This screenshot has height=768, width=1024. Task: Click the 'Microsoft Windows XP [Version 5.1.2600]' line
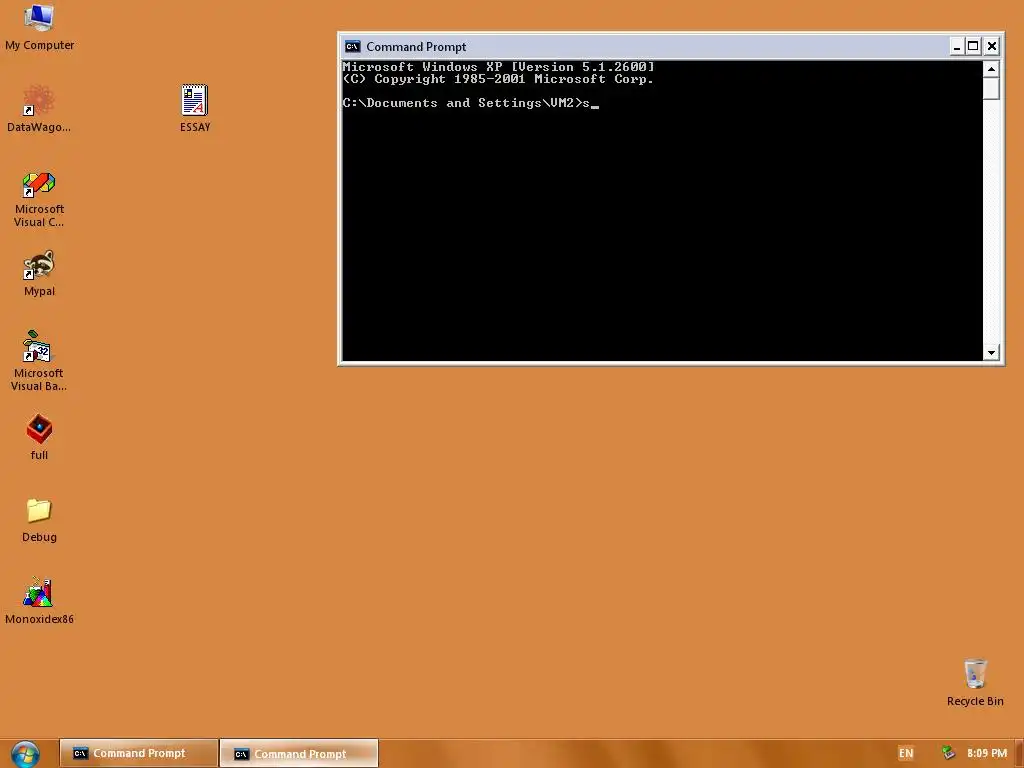click(x=498, y=67)
